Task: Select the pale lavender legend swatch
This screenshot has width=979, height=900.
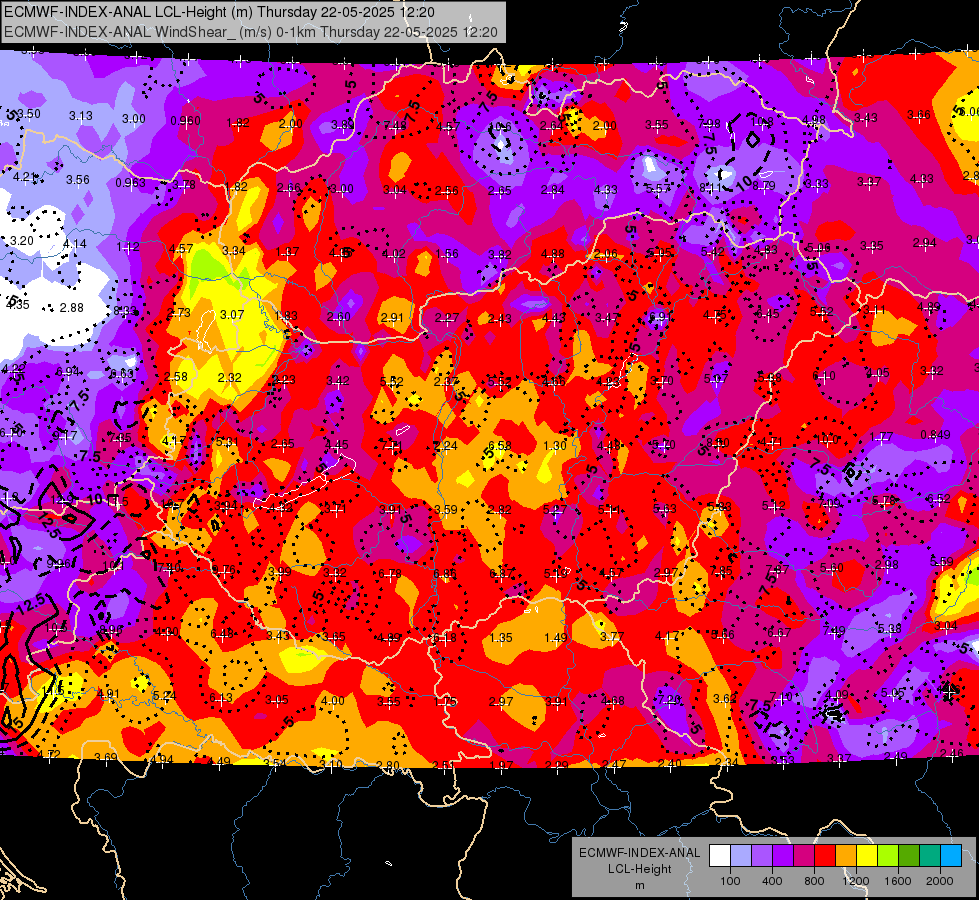Action: (741, 855)
